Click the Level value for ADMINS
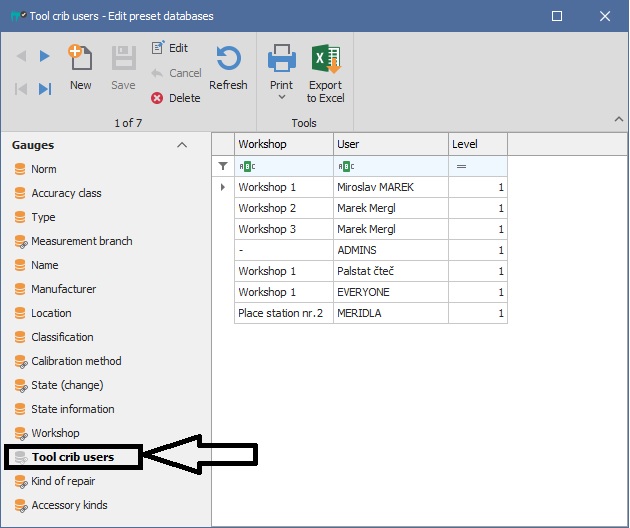This screenshot has width=630, height=528. click(x=478, y=250)
